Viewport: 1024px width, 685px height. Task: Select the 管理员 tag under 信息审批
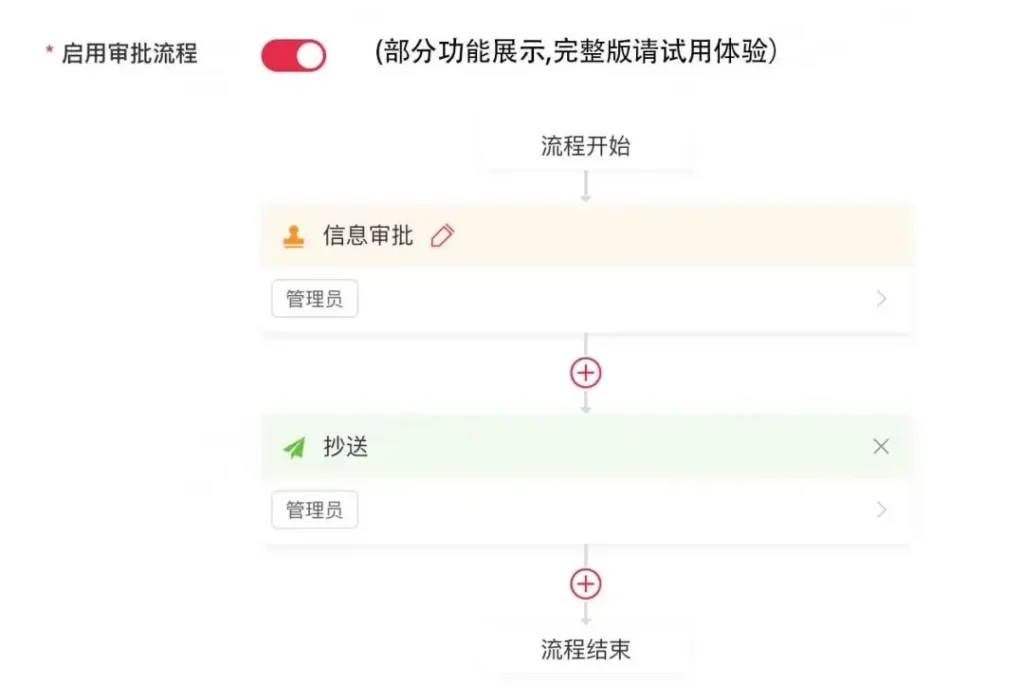(x=314, y=299)
